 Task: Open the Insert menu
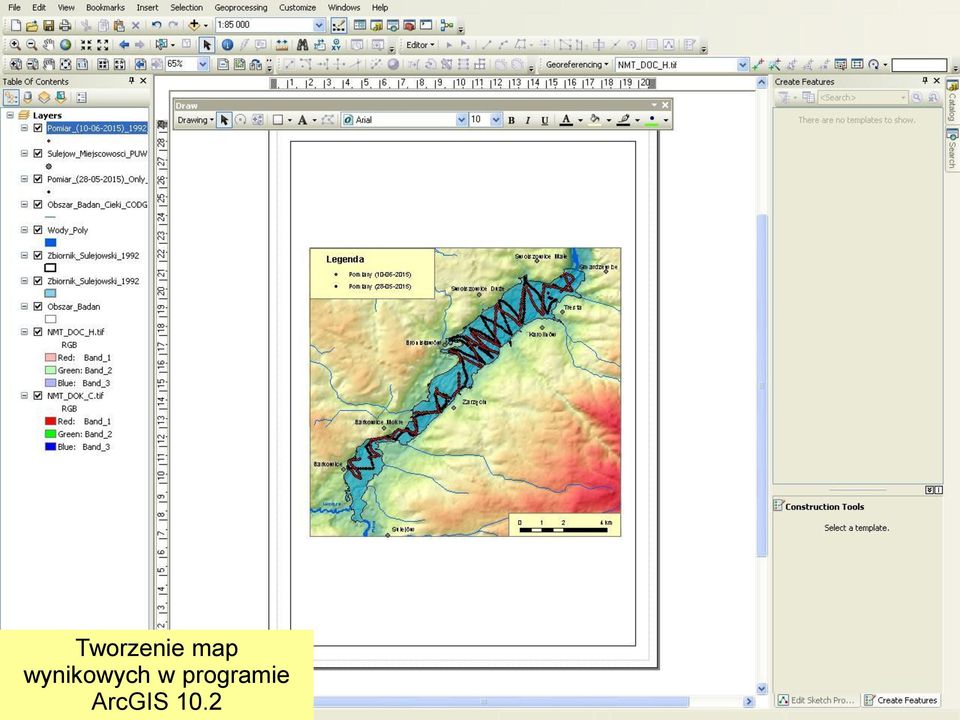pyautogui.click(x=147, y=7)
